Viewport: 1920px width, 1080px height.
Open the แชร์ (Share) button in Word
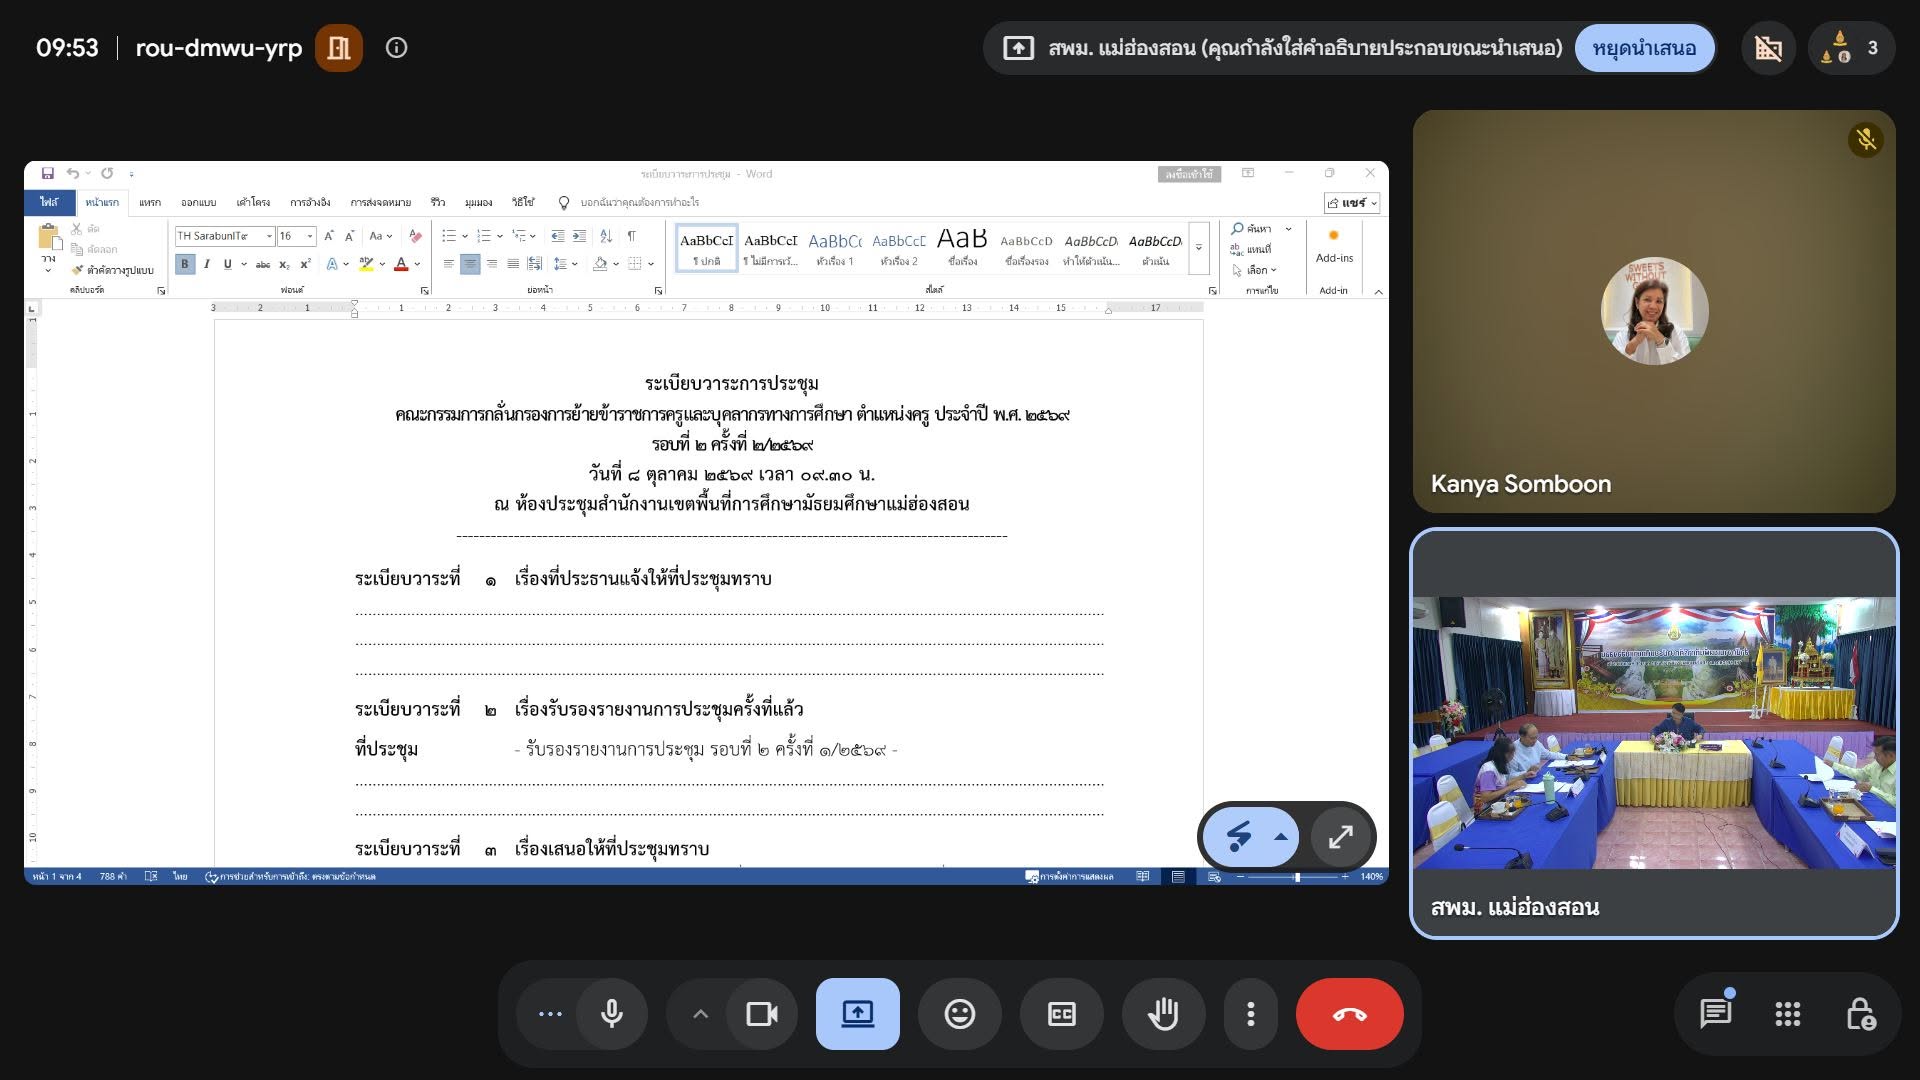pyautogui.click(x=1352, y=203)
